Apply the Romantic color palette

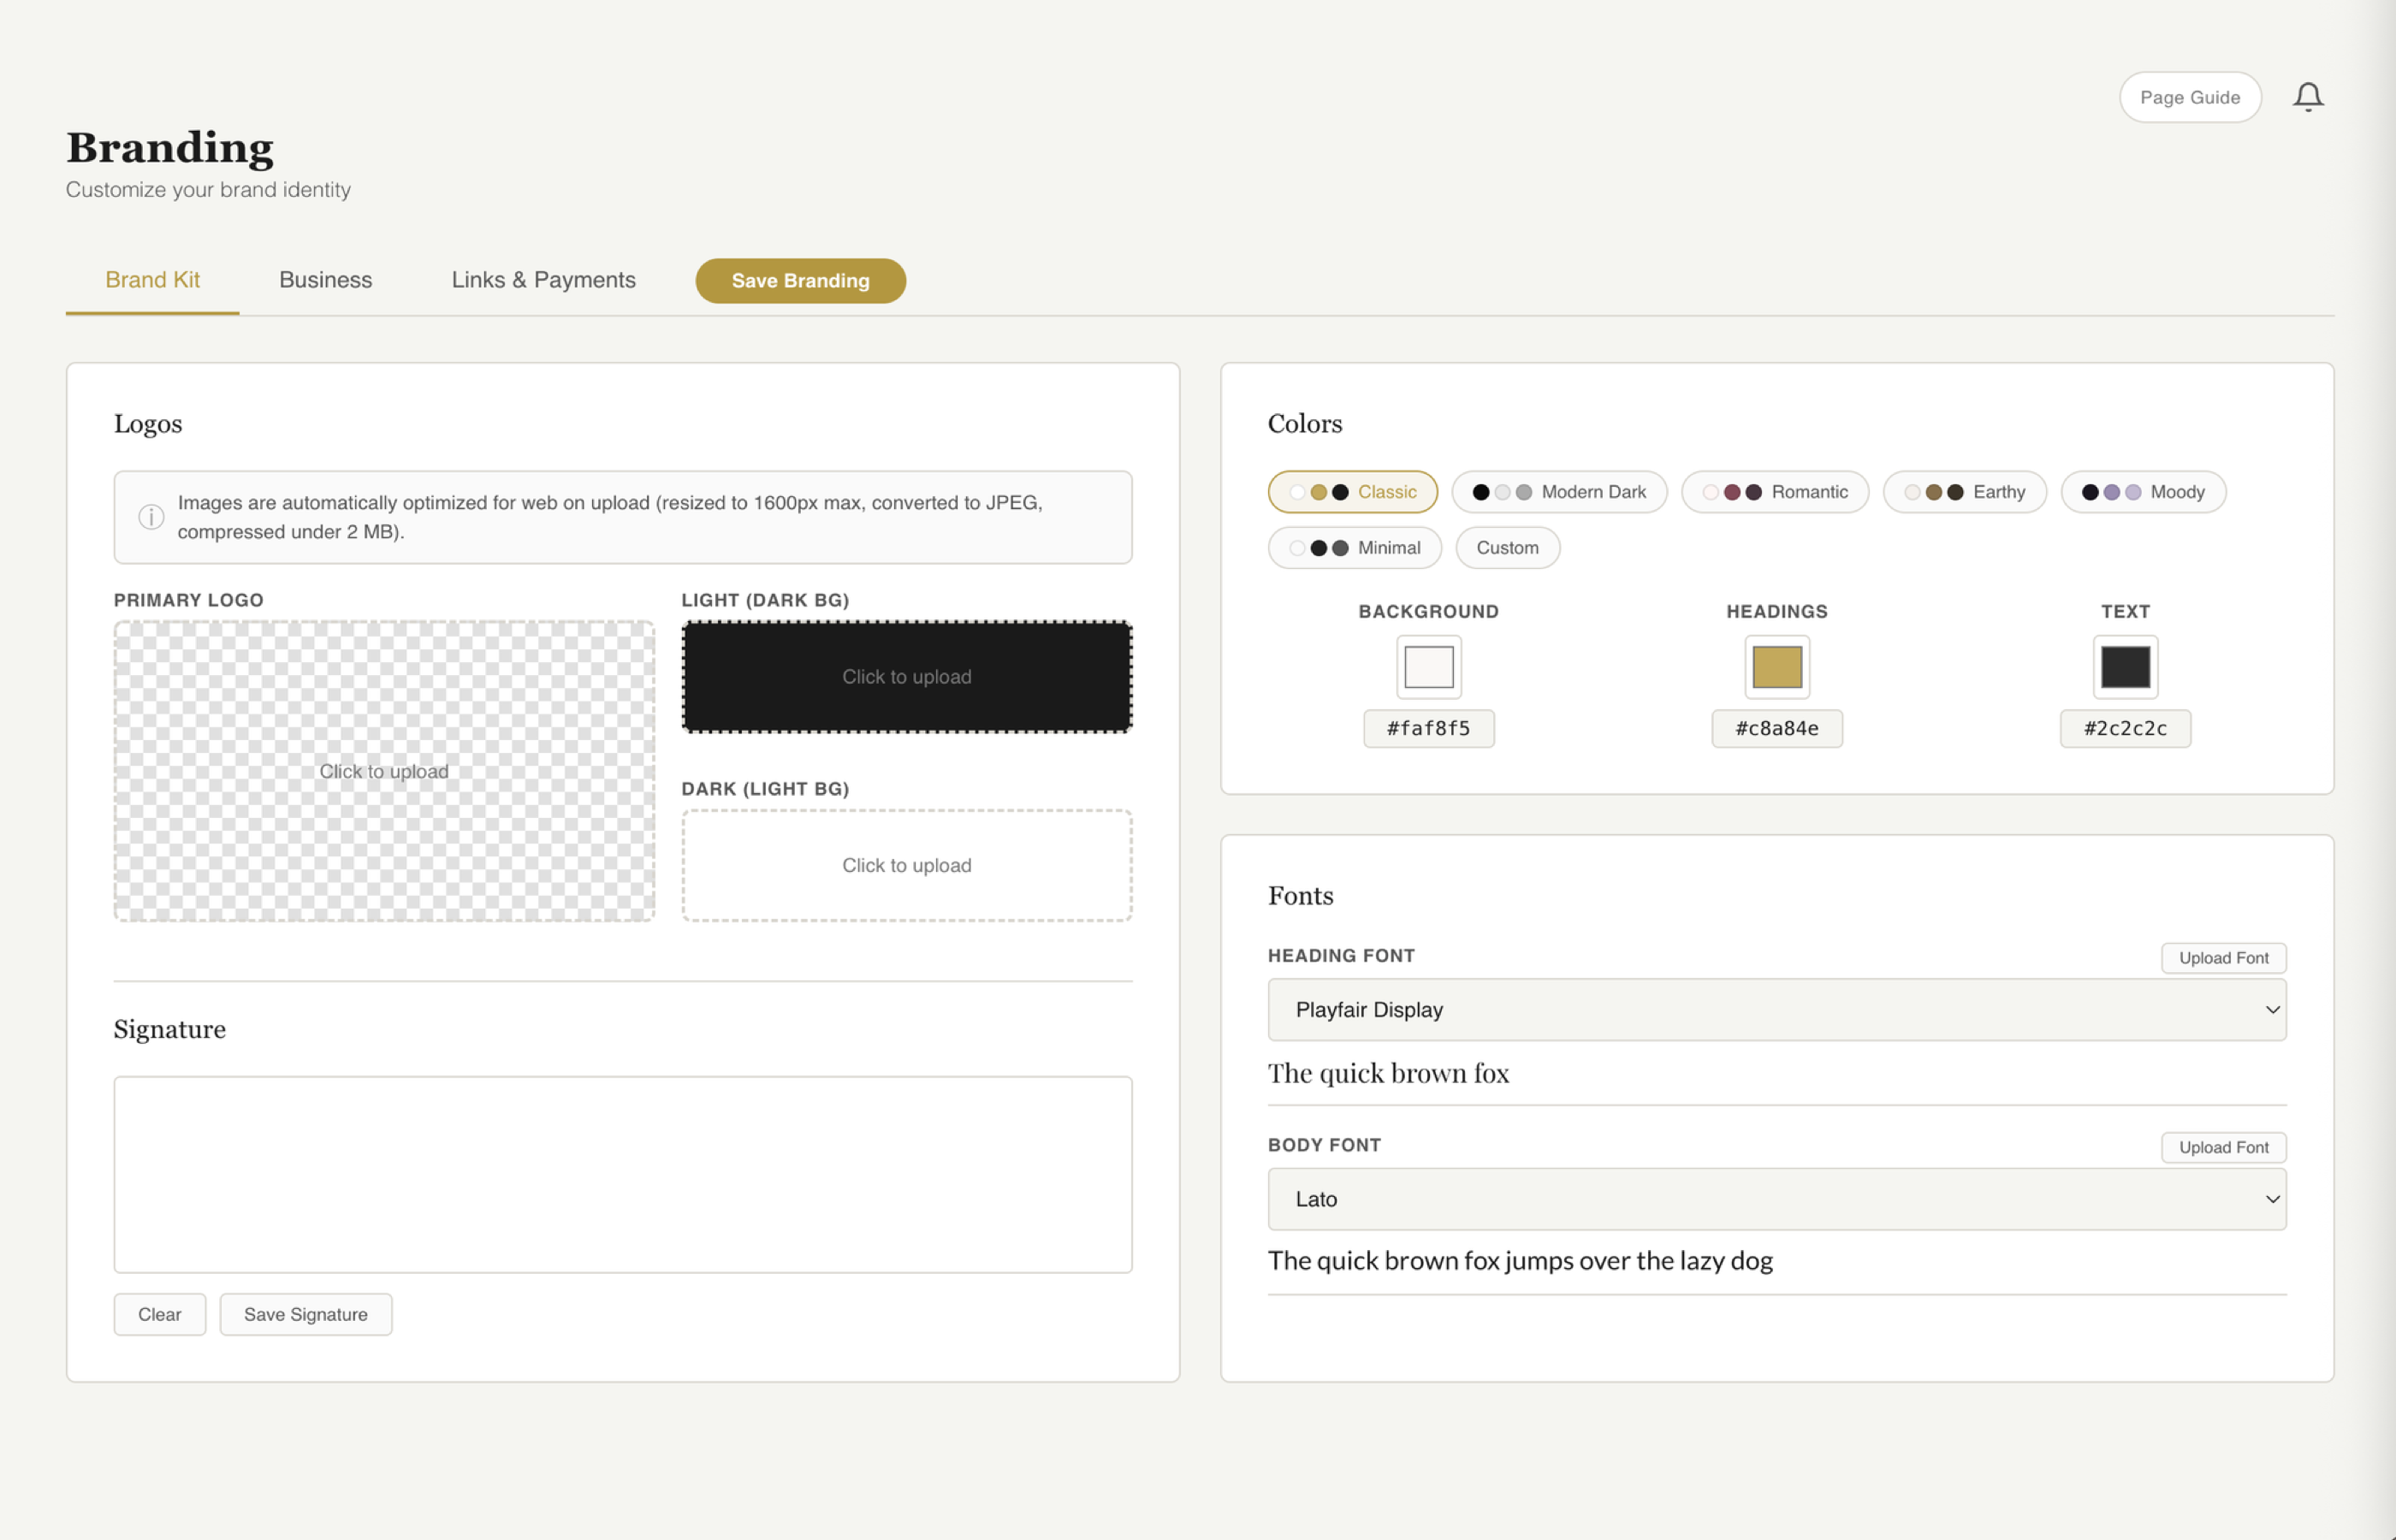pos(1775,491)
